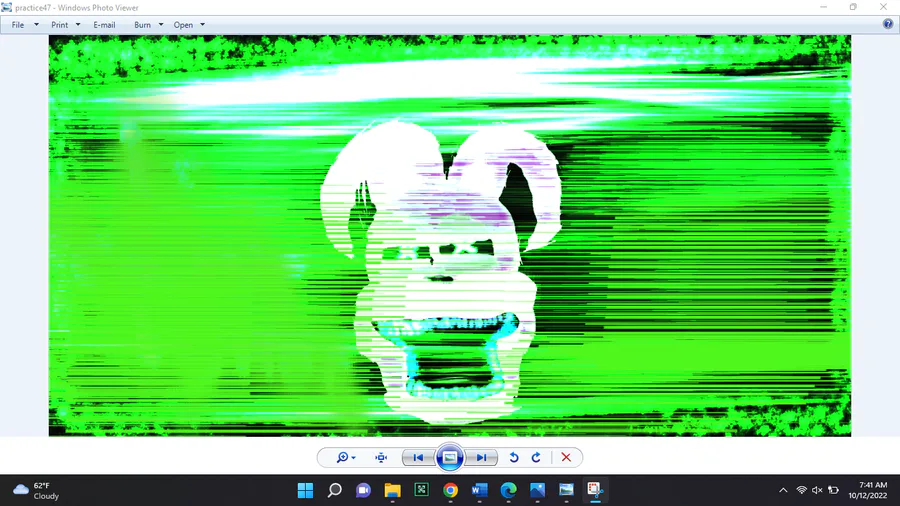Open Windows Search from the taskbar
900x506 pixels.
335,490
